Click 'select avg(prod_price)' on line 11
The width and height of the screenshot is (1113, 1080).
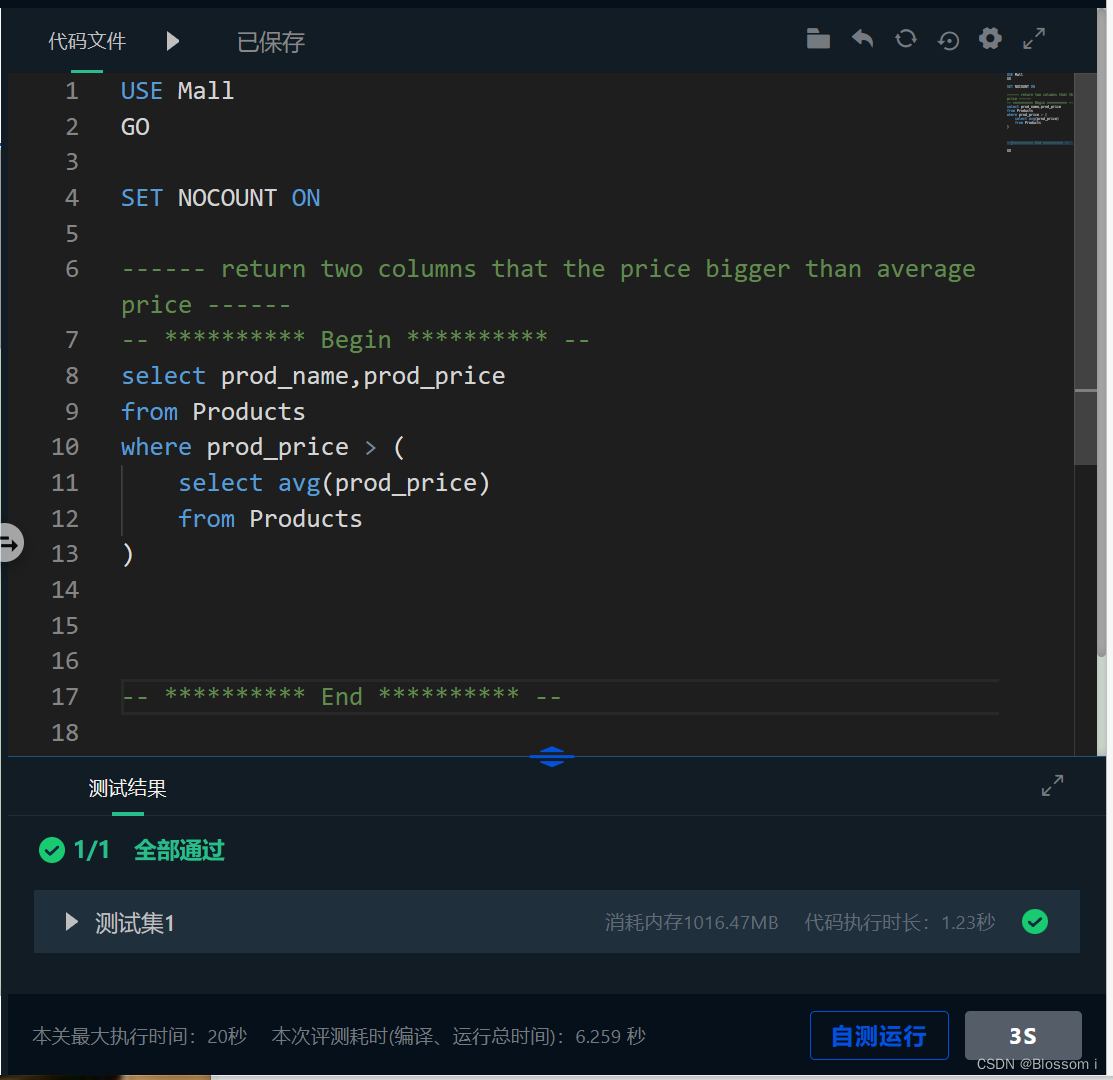coord(334,483)
